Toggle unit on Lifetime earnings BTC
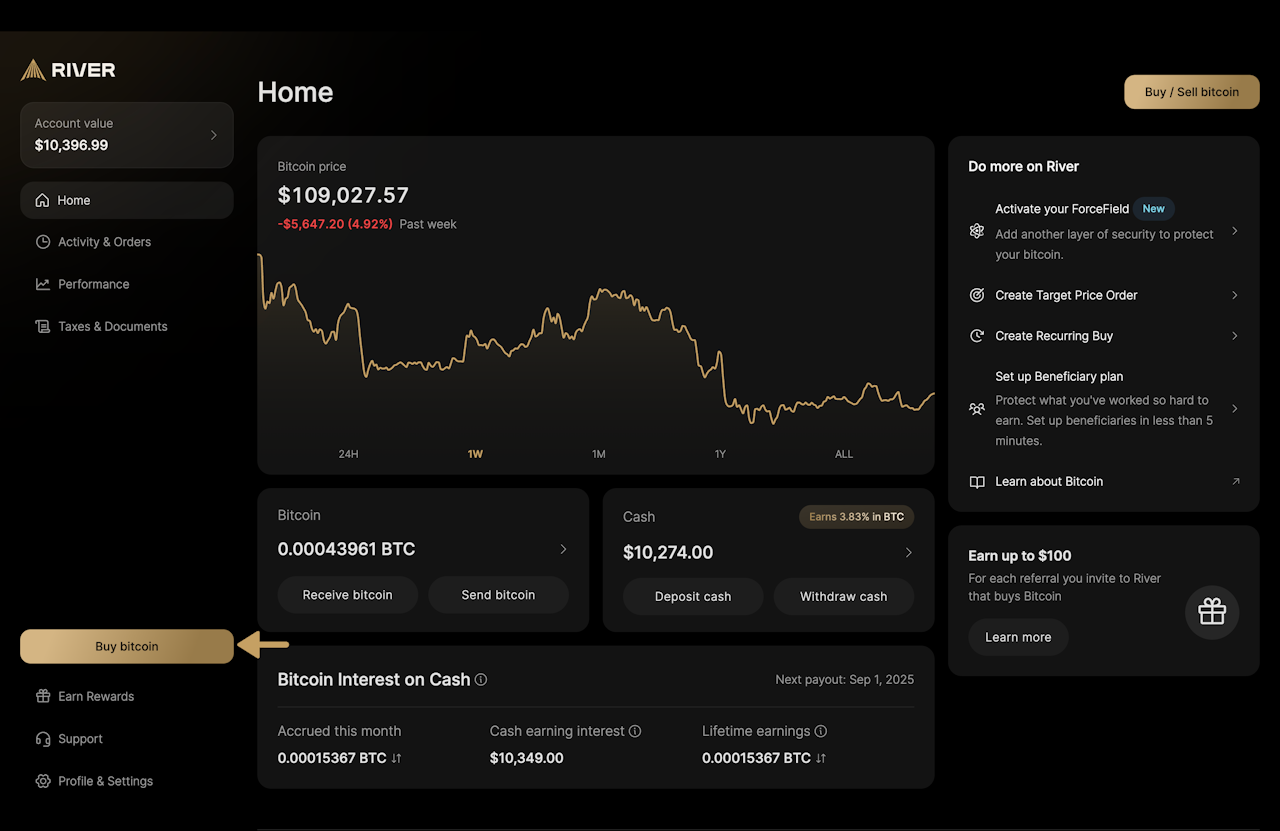 click(821, 758)
